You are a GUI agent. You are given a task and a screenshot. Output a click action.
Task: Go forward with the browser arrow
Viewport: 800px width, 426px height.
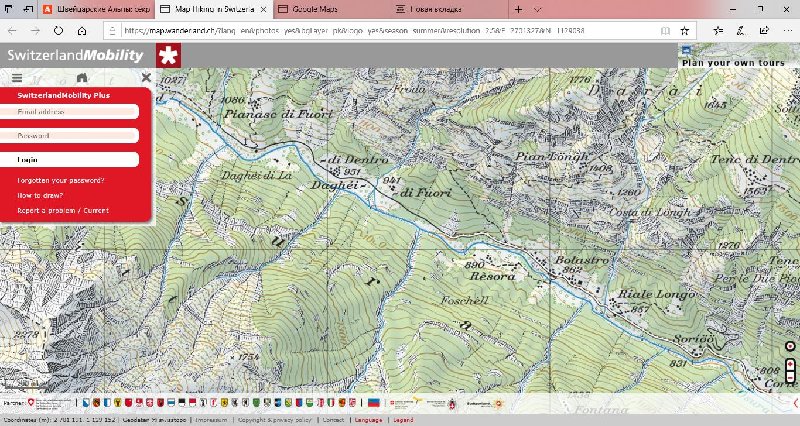[x=35, y=31]
